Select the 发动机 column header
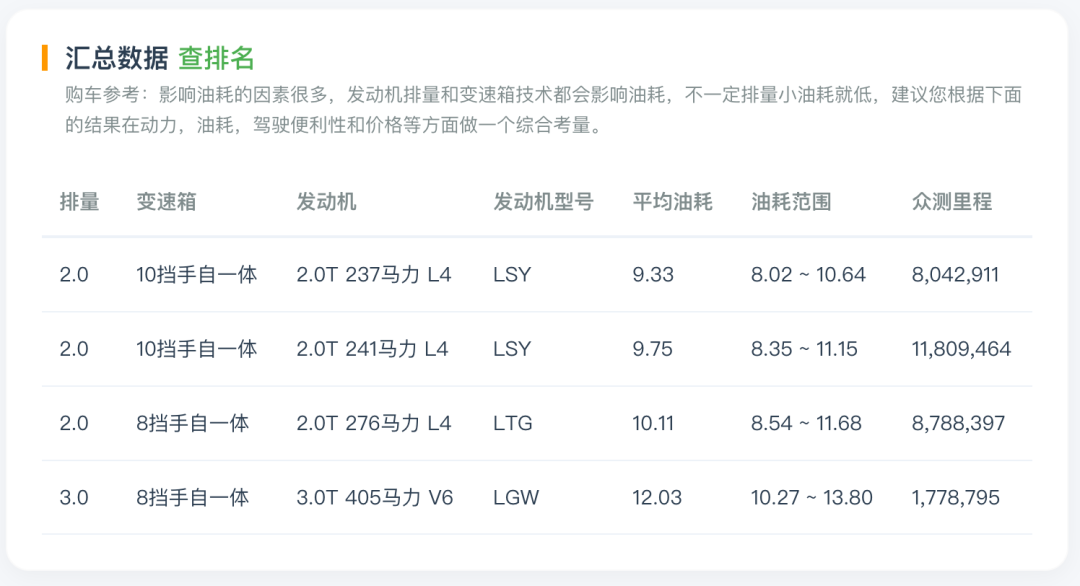The width and height of the screenshot is (1080, 586). coord(326,202)
